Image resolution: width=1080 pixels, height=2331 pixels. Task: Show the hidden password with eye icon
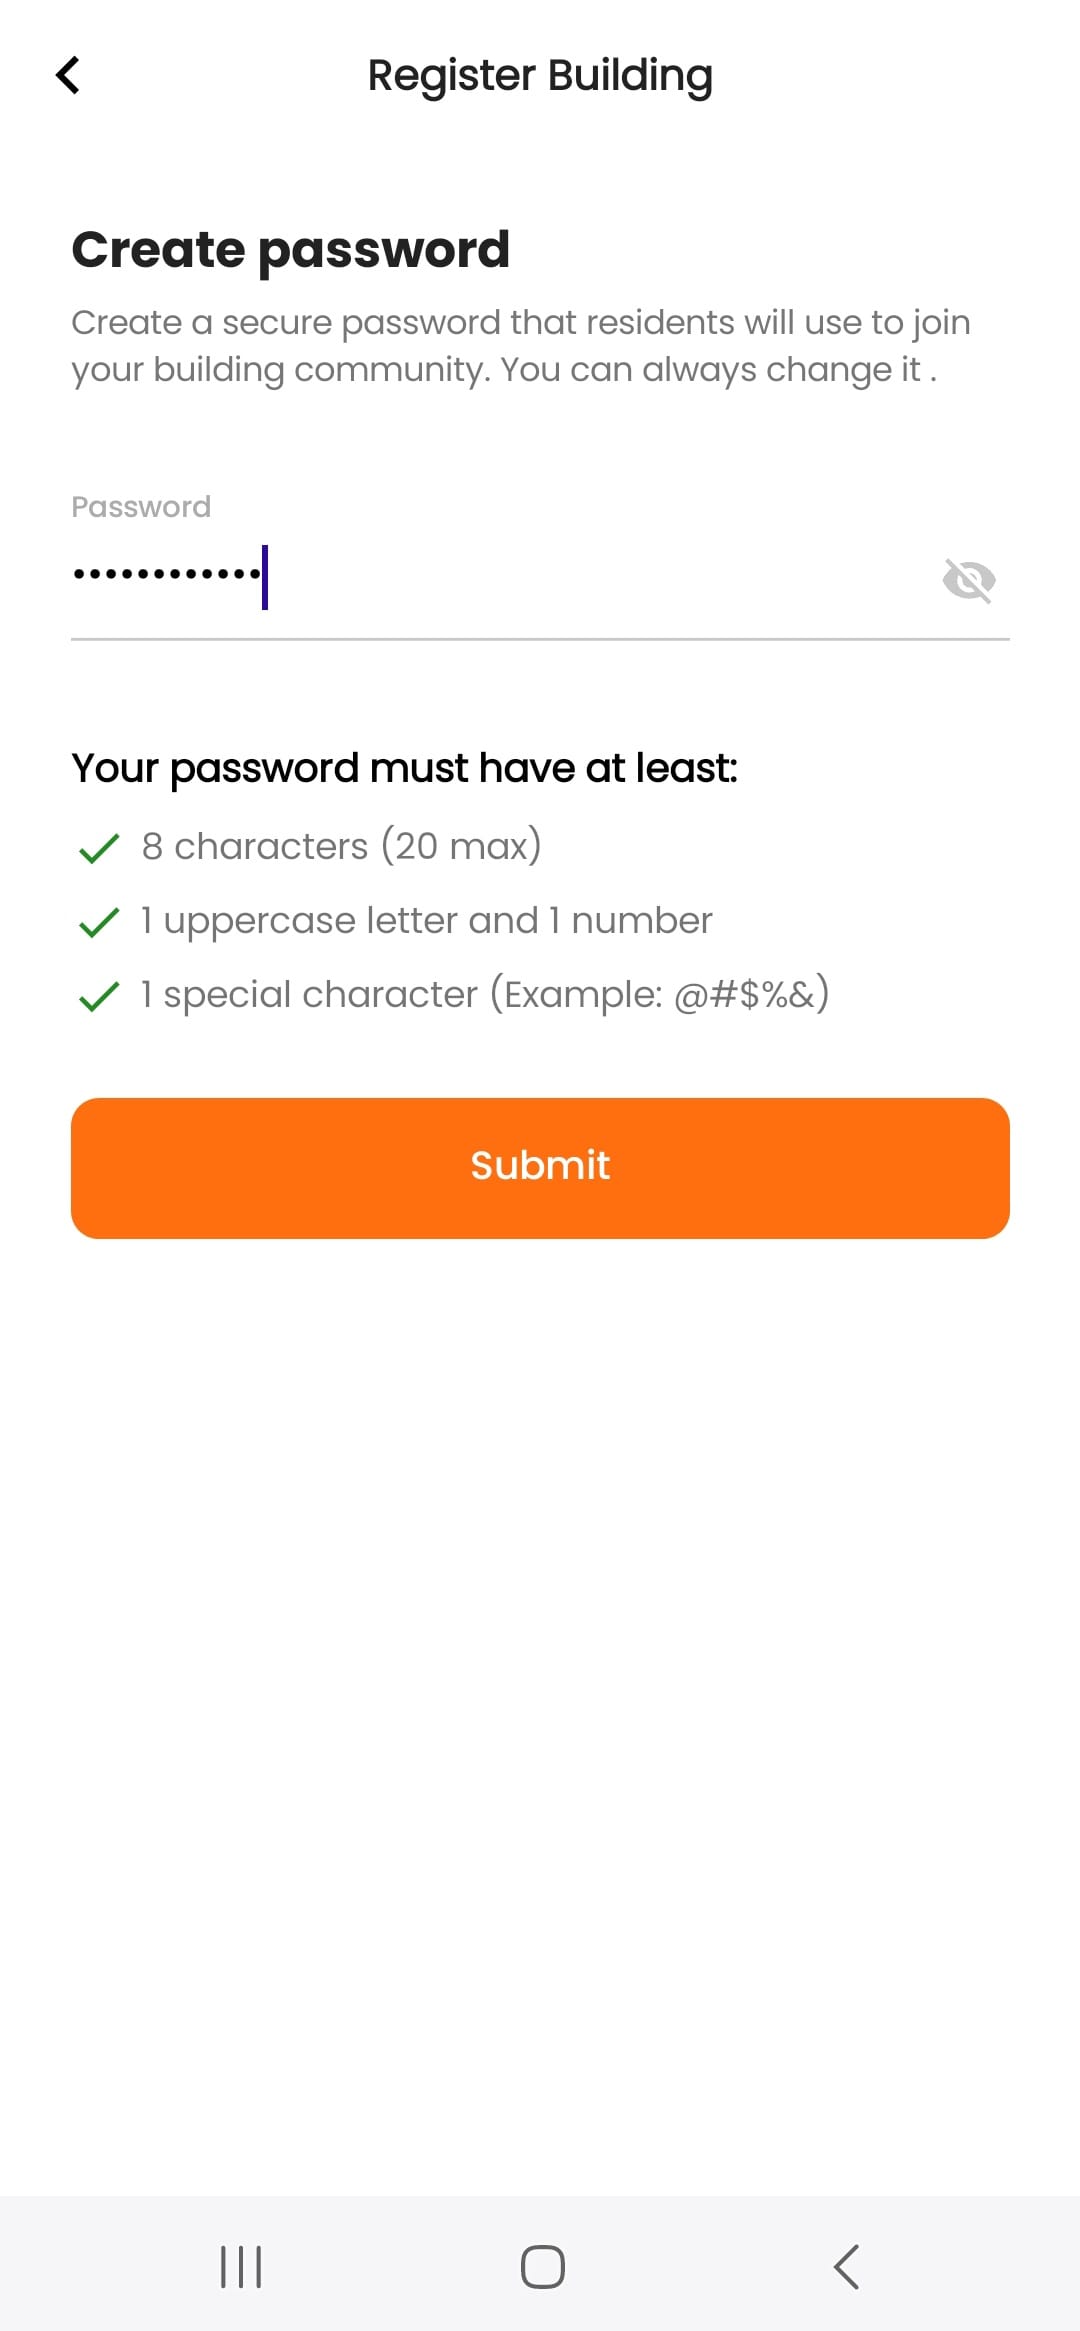968,580
